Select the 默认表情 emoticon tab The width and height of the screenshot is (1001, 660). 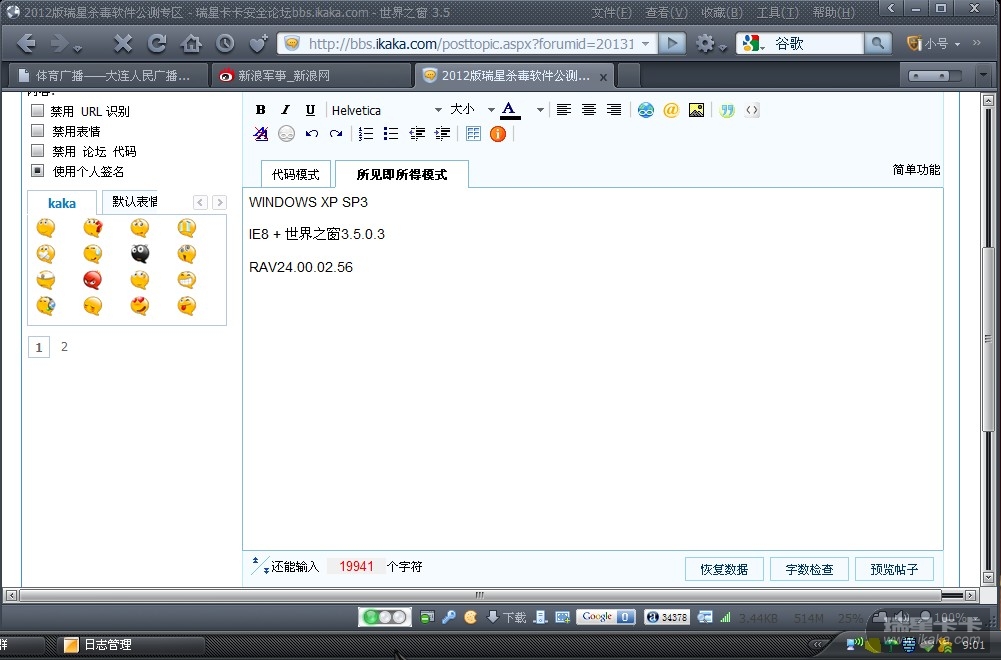click(133, 202)
